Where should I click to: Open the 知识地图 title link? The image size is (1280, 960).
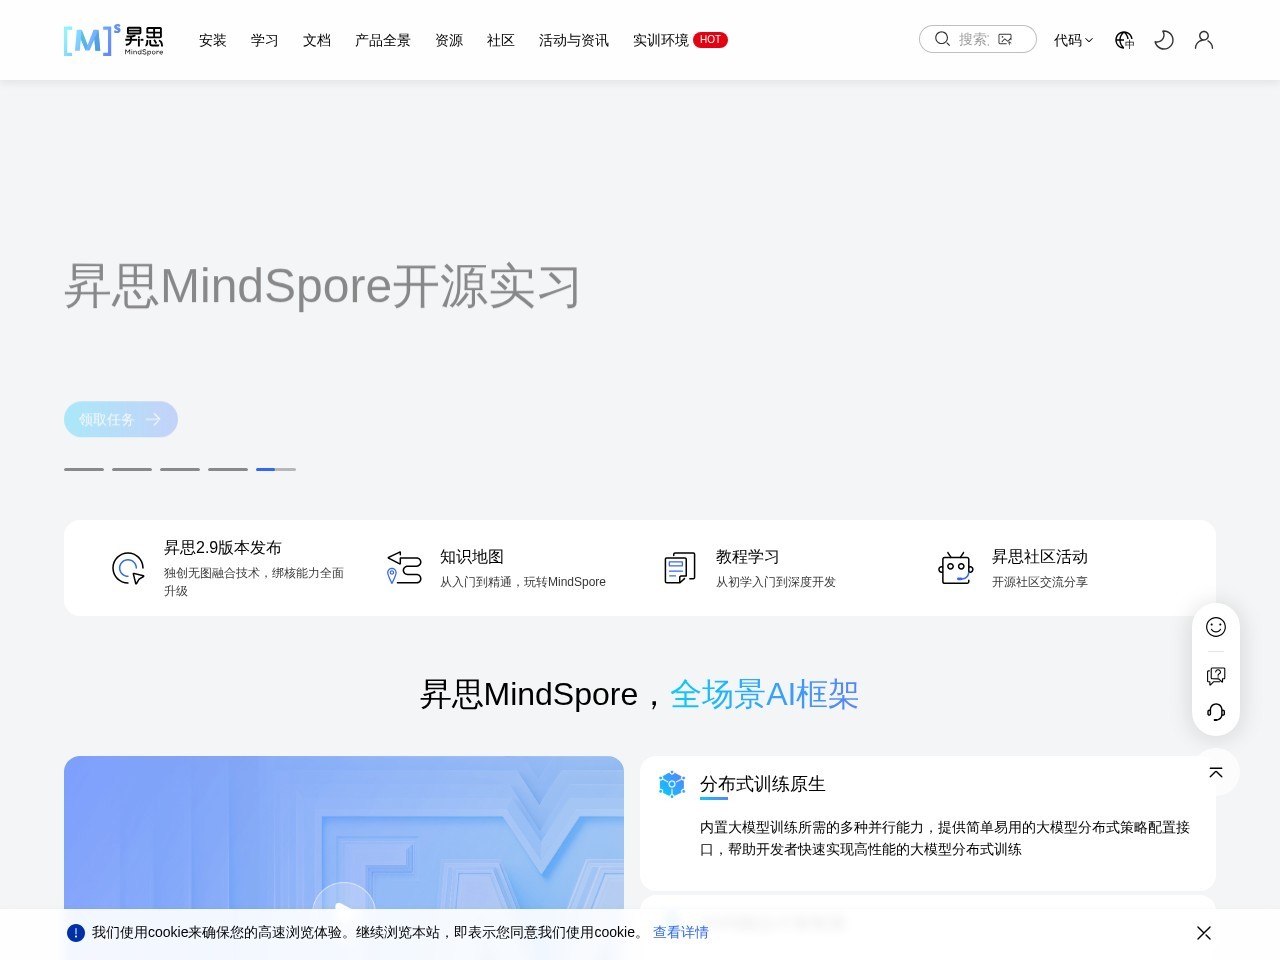coord(472,556)
